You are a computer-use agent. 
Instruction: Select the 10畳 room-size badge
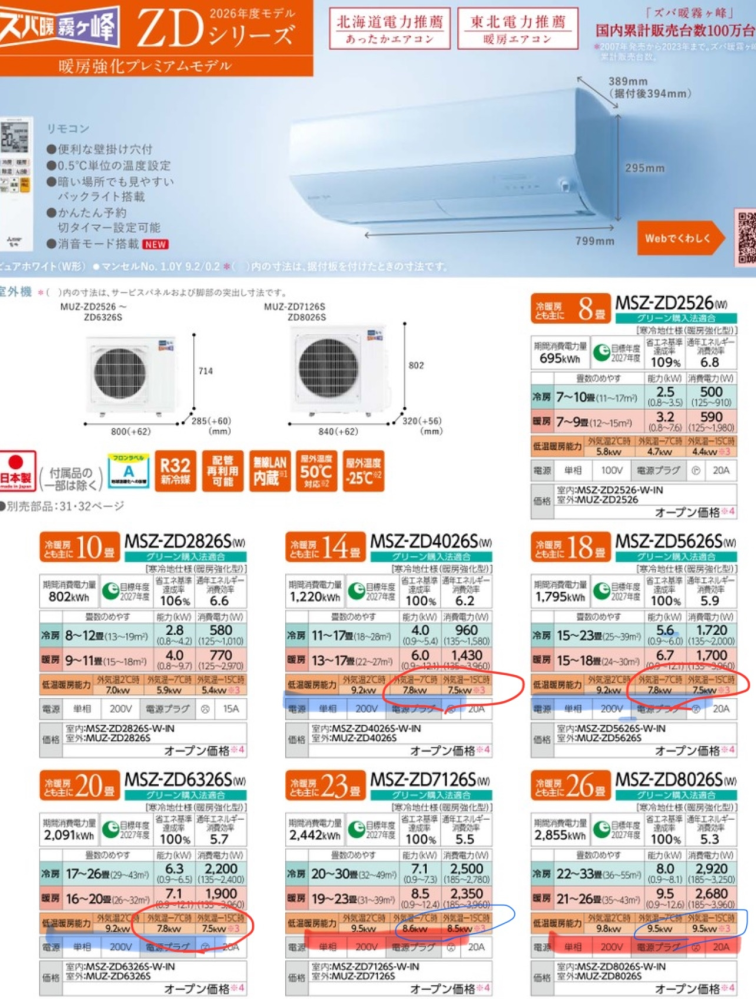click(79, 547)
